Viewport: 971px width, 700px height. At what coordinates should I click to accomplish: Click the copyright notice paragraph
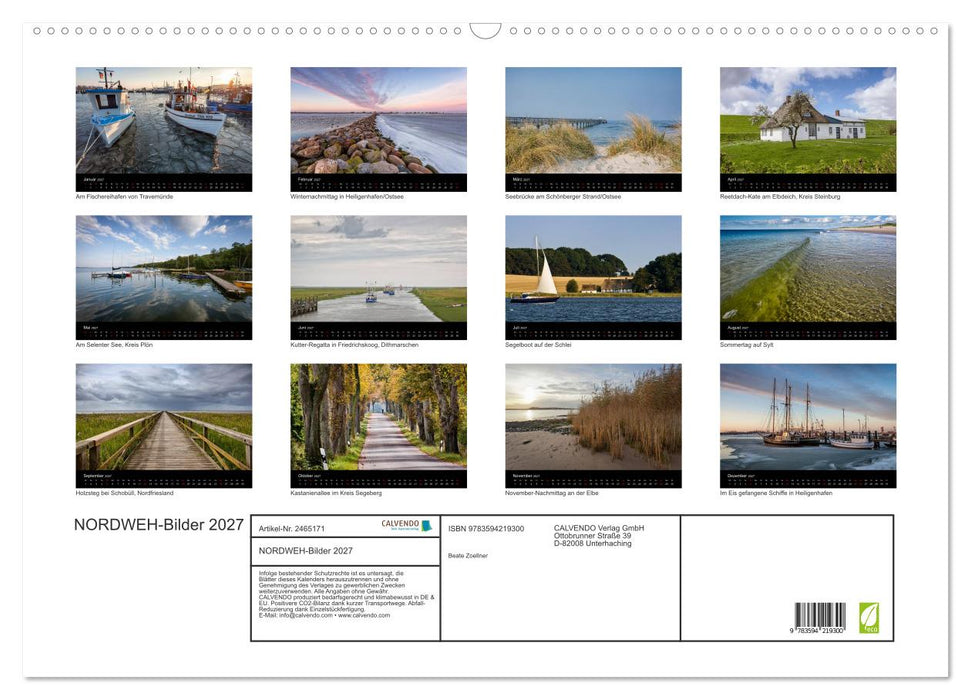(347, 594)
